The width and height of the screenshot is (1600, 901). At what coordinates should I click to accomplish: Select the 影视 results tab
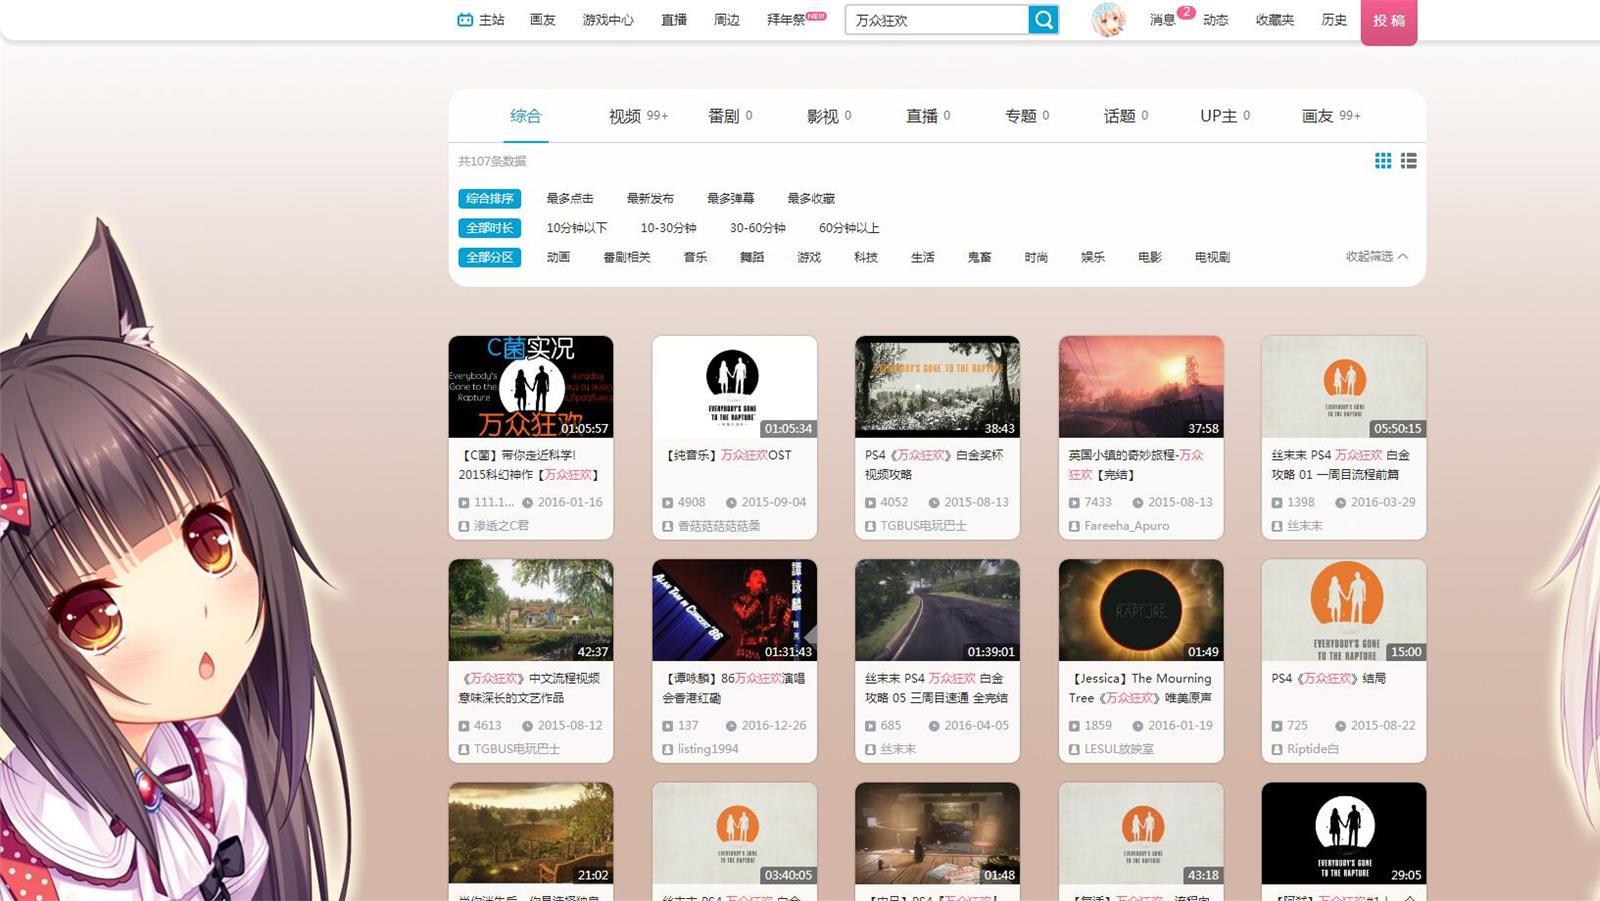click(x=829, y=116)
